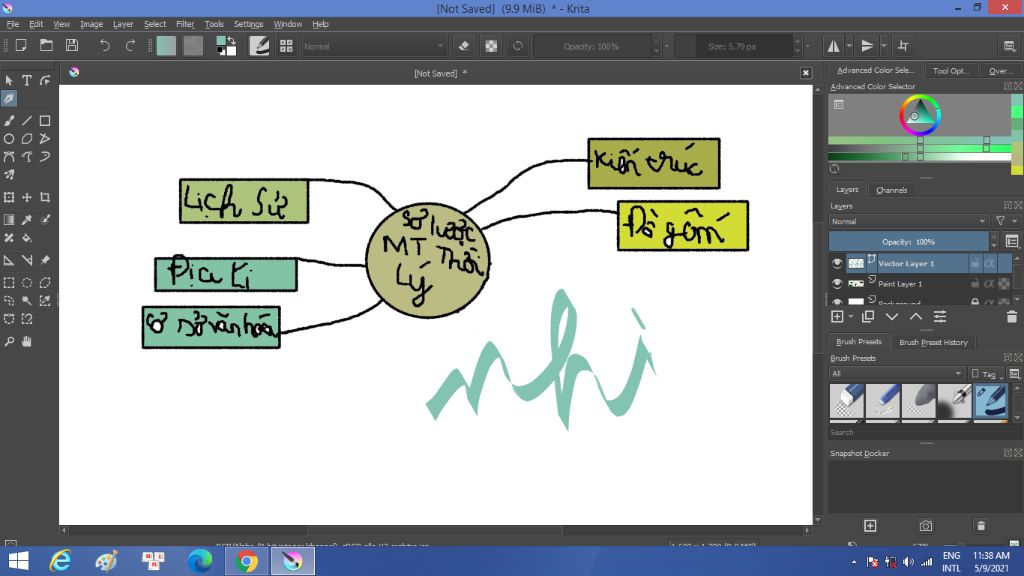1024x576 pixels.
Task: Select the Gradient tool
Action: (x=9, y=219)
